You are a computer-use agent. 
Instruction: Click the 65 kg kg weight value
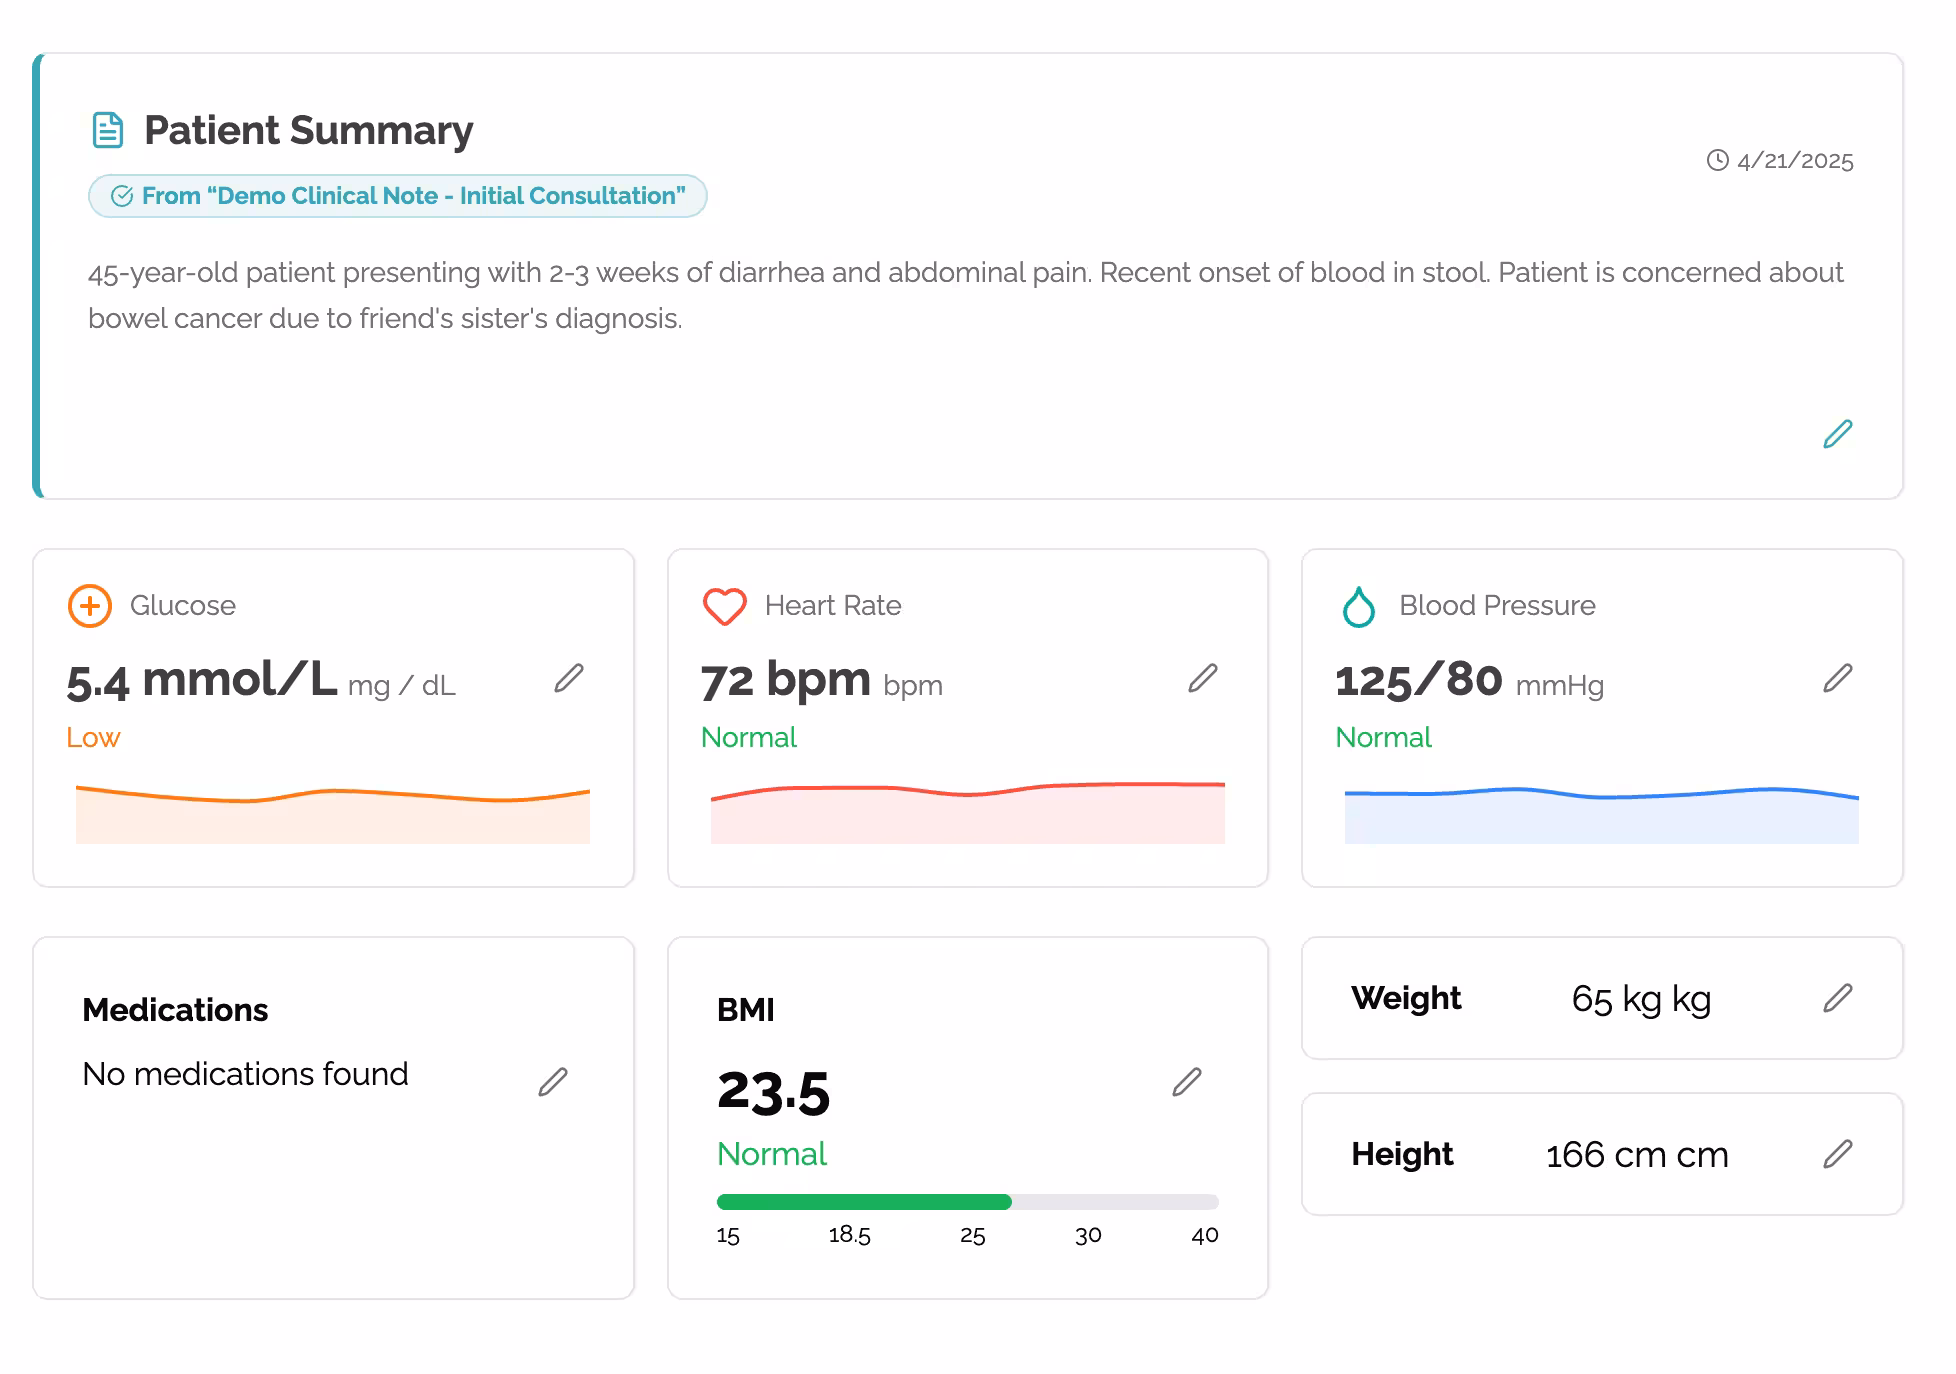coord(1641,999)
